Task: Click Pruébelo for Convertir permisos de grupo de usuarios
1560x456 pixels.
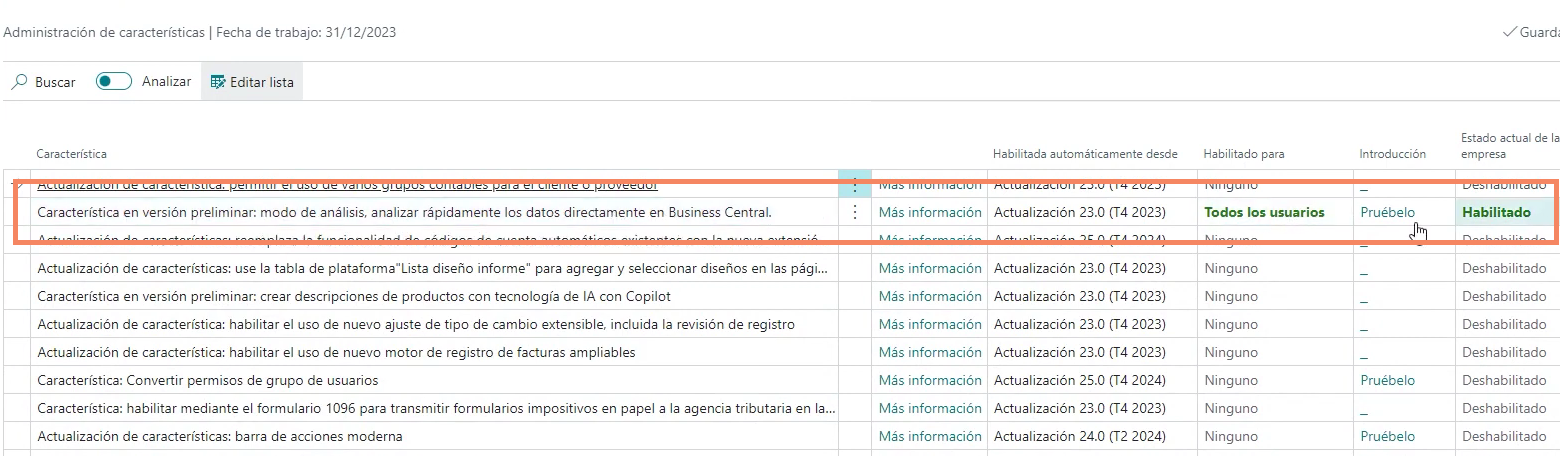Action: click(1387, 380)
